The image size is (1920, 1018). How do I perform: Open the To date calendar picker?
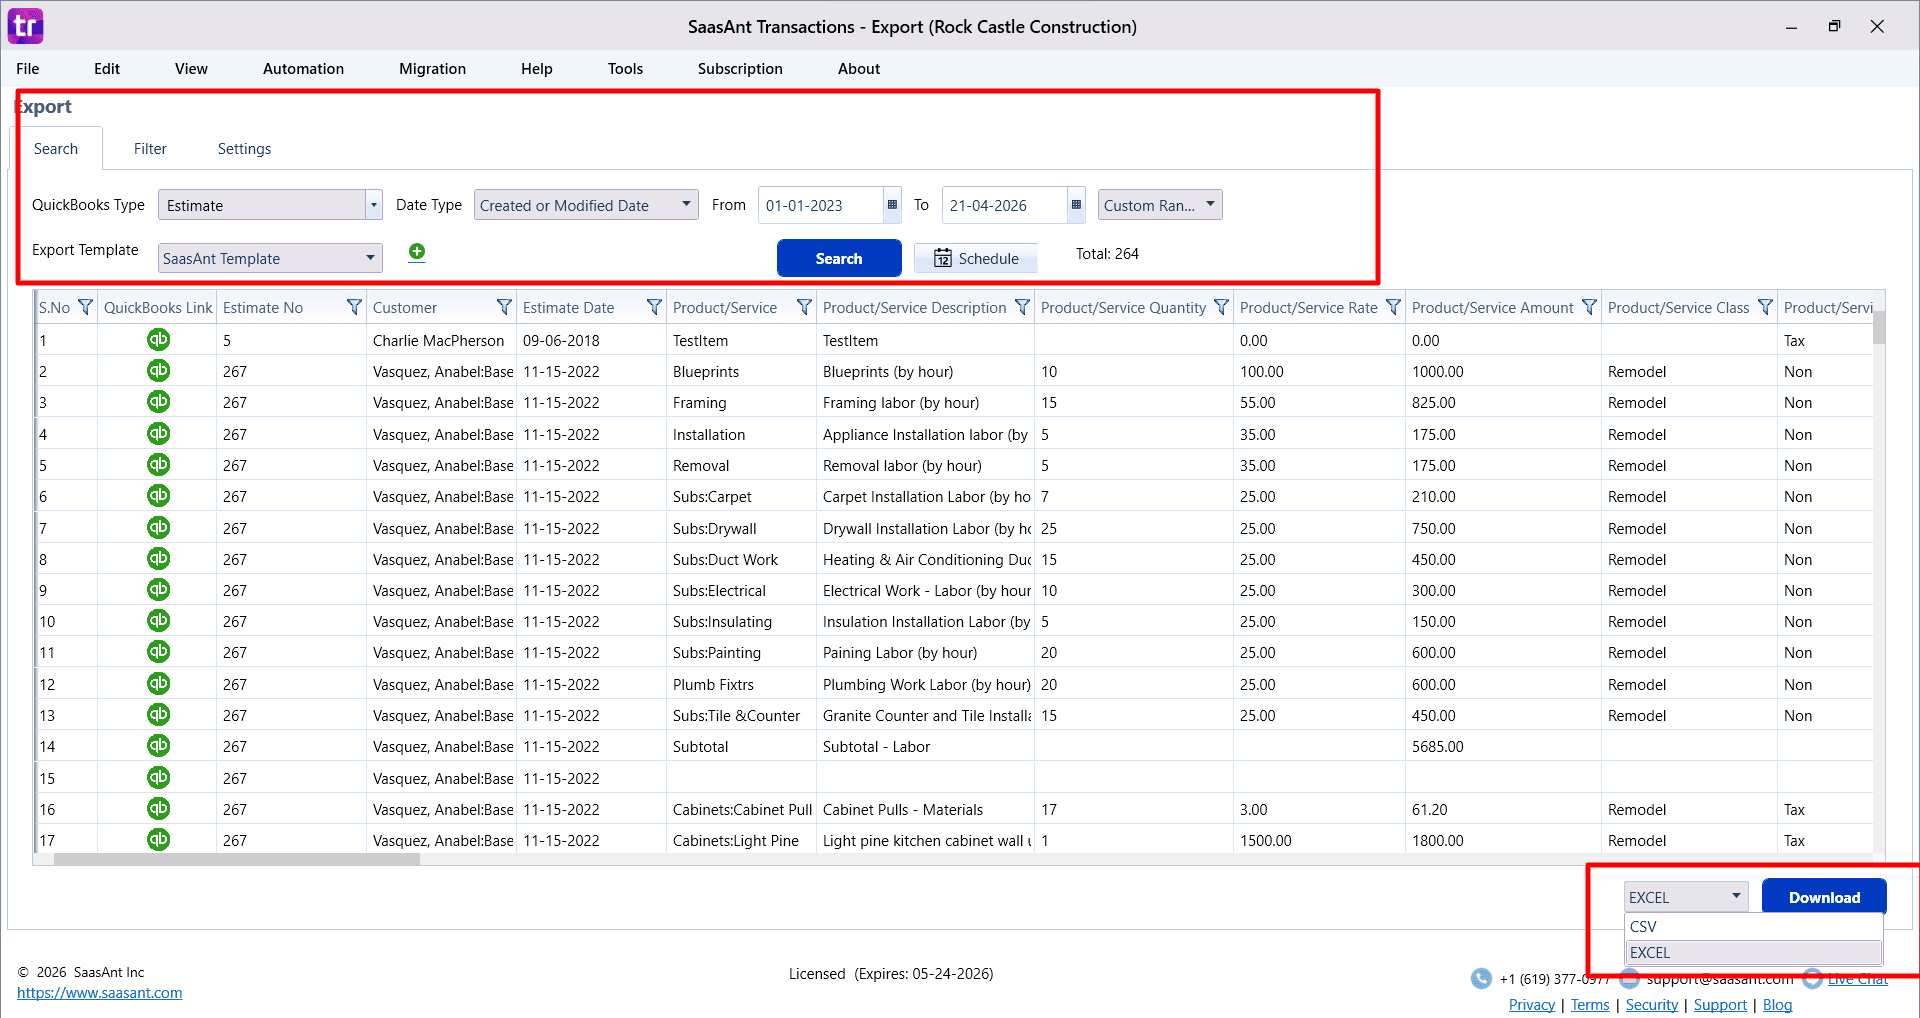tap(1076, 205)
